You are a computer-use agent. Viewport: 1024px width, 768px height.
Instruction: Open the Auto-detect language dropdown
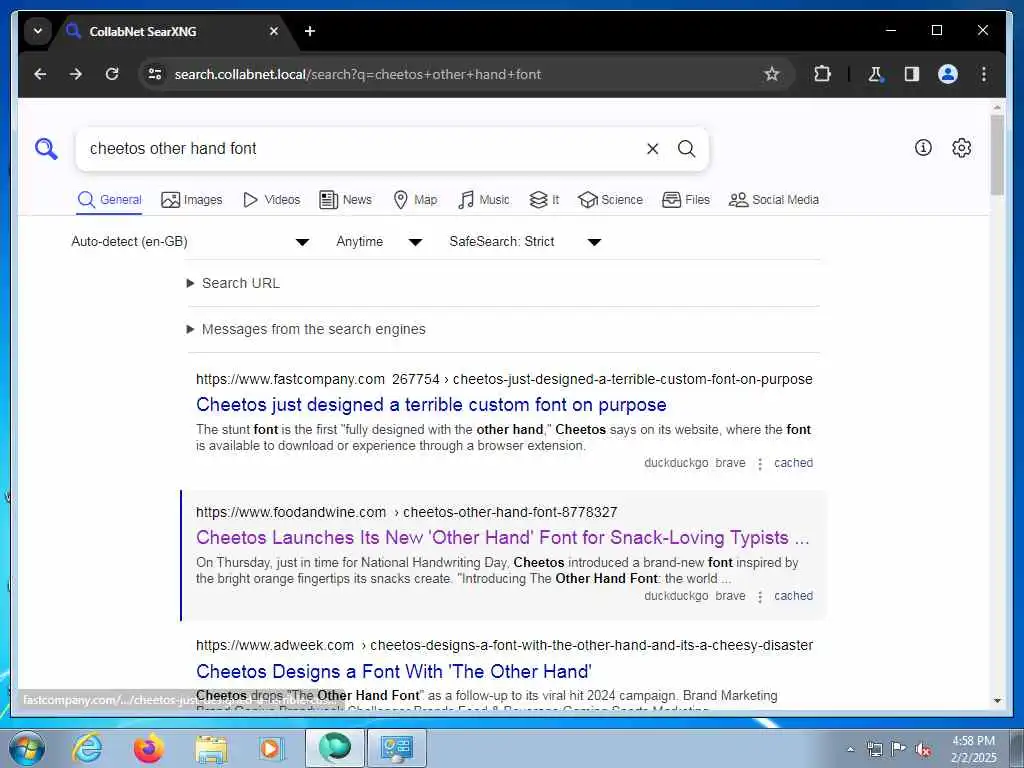coord(190,242)
